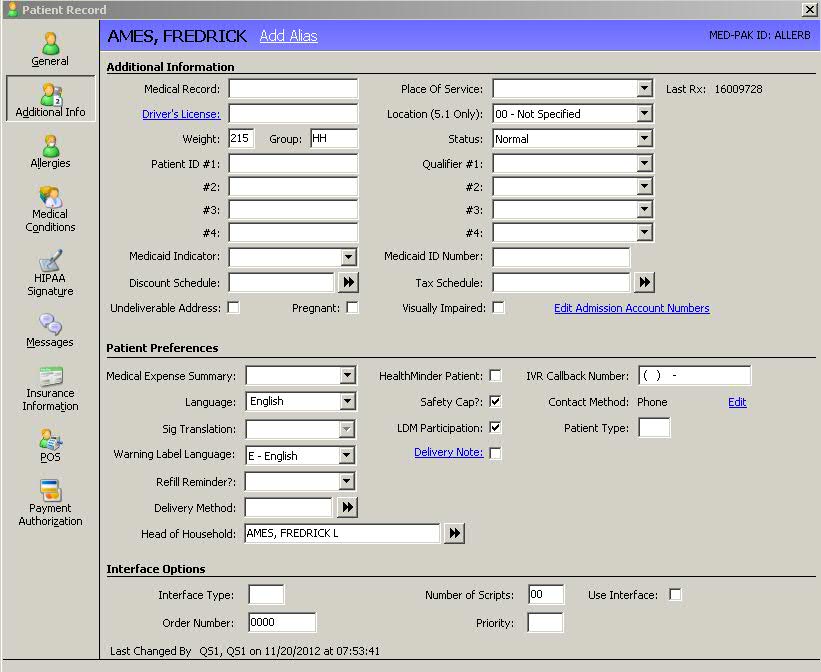Click the Medicaid ID Number field
821x672 pixels.
561,257
